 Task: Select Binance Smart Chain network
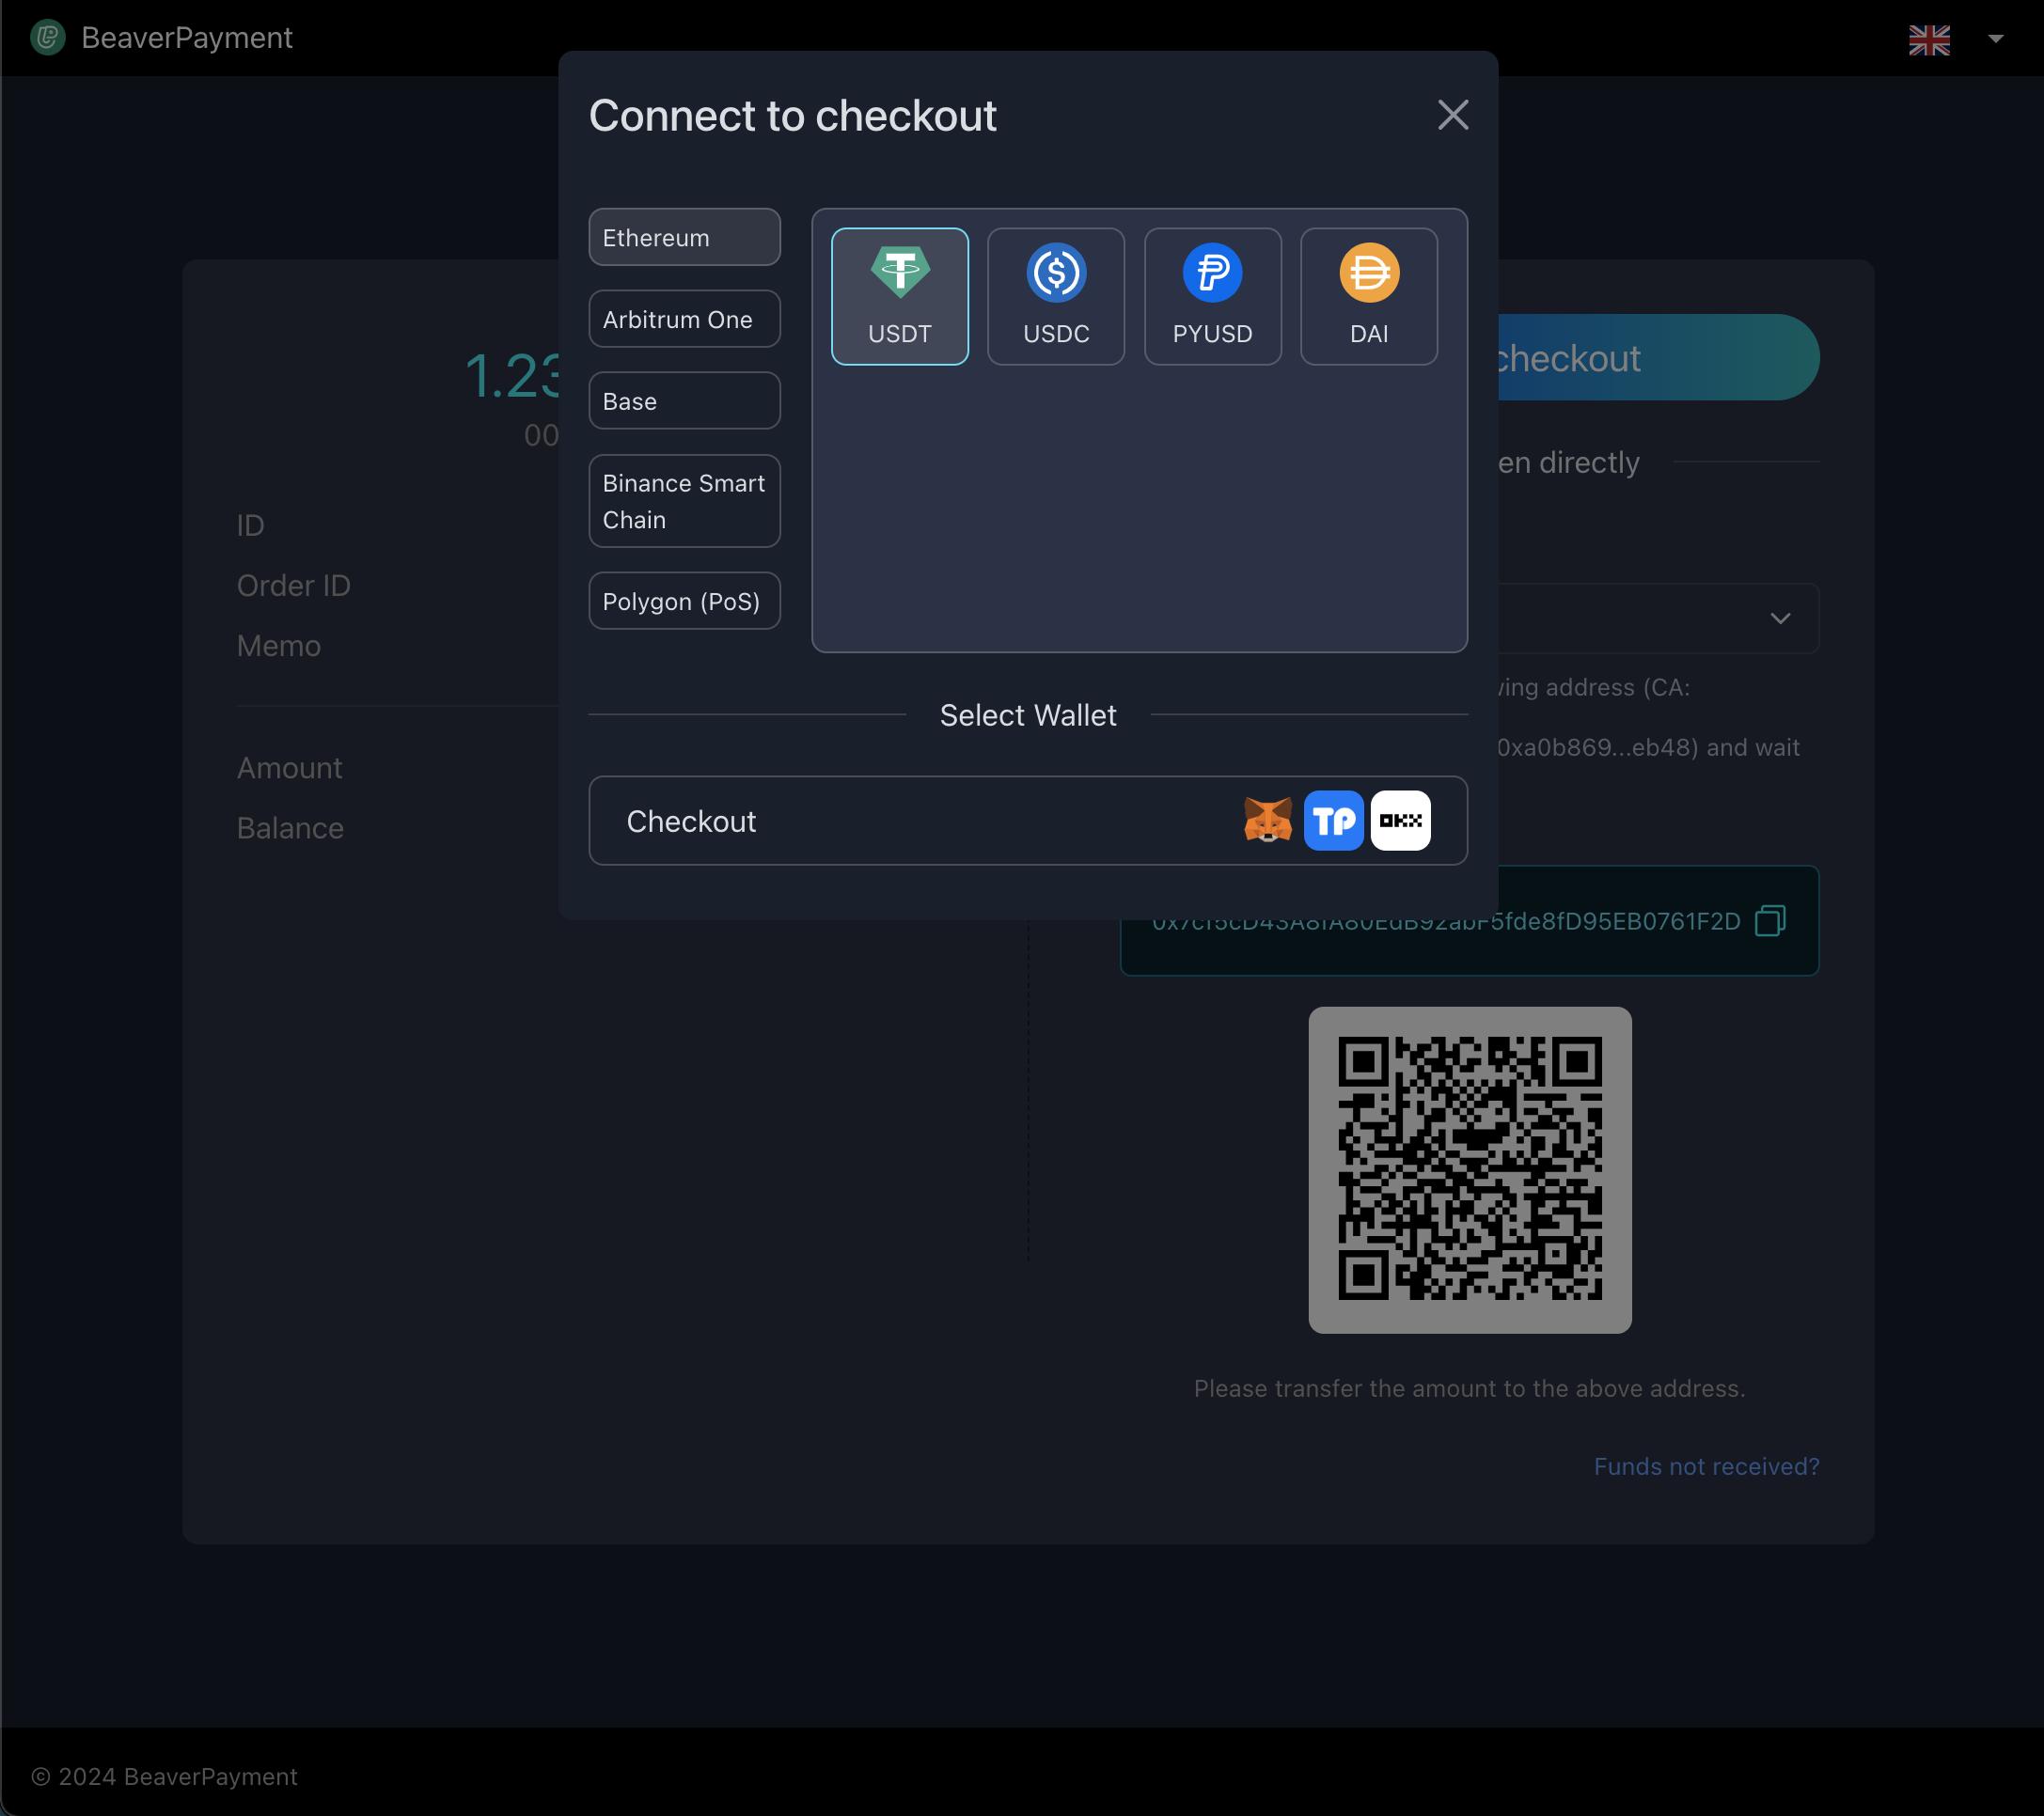[x=684, y=501]
